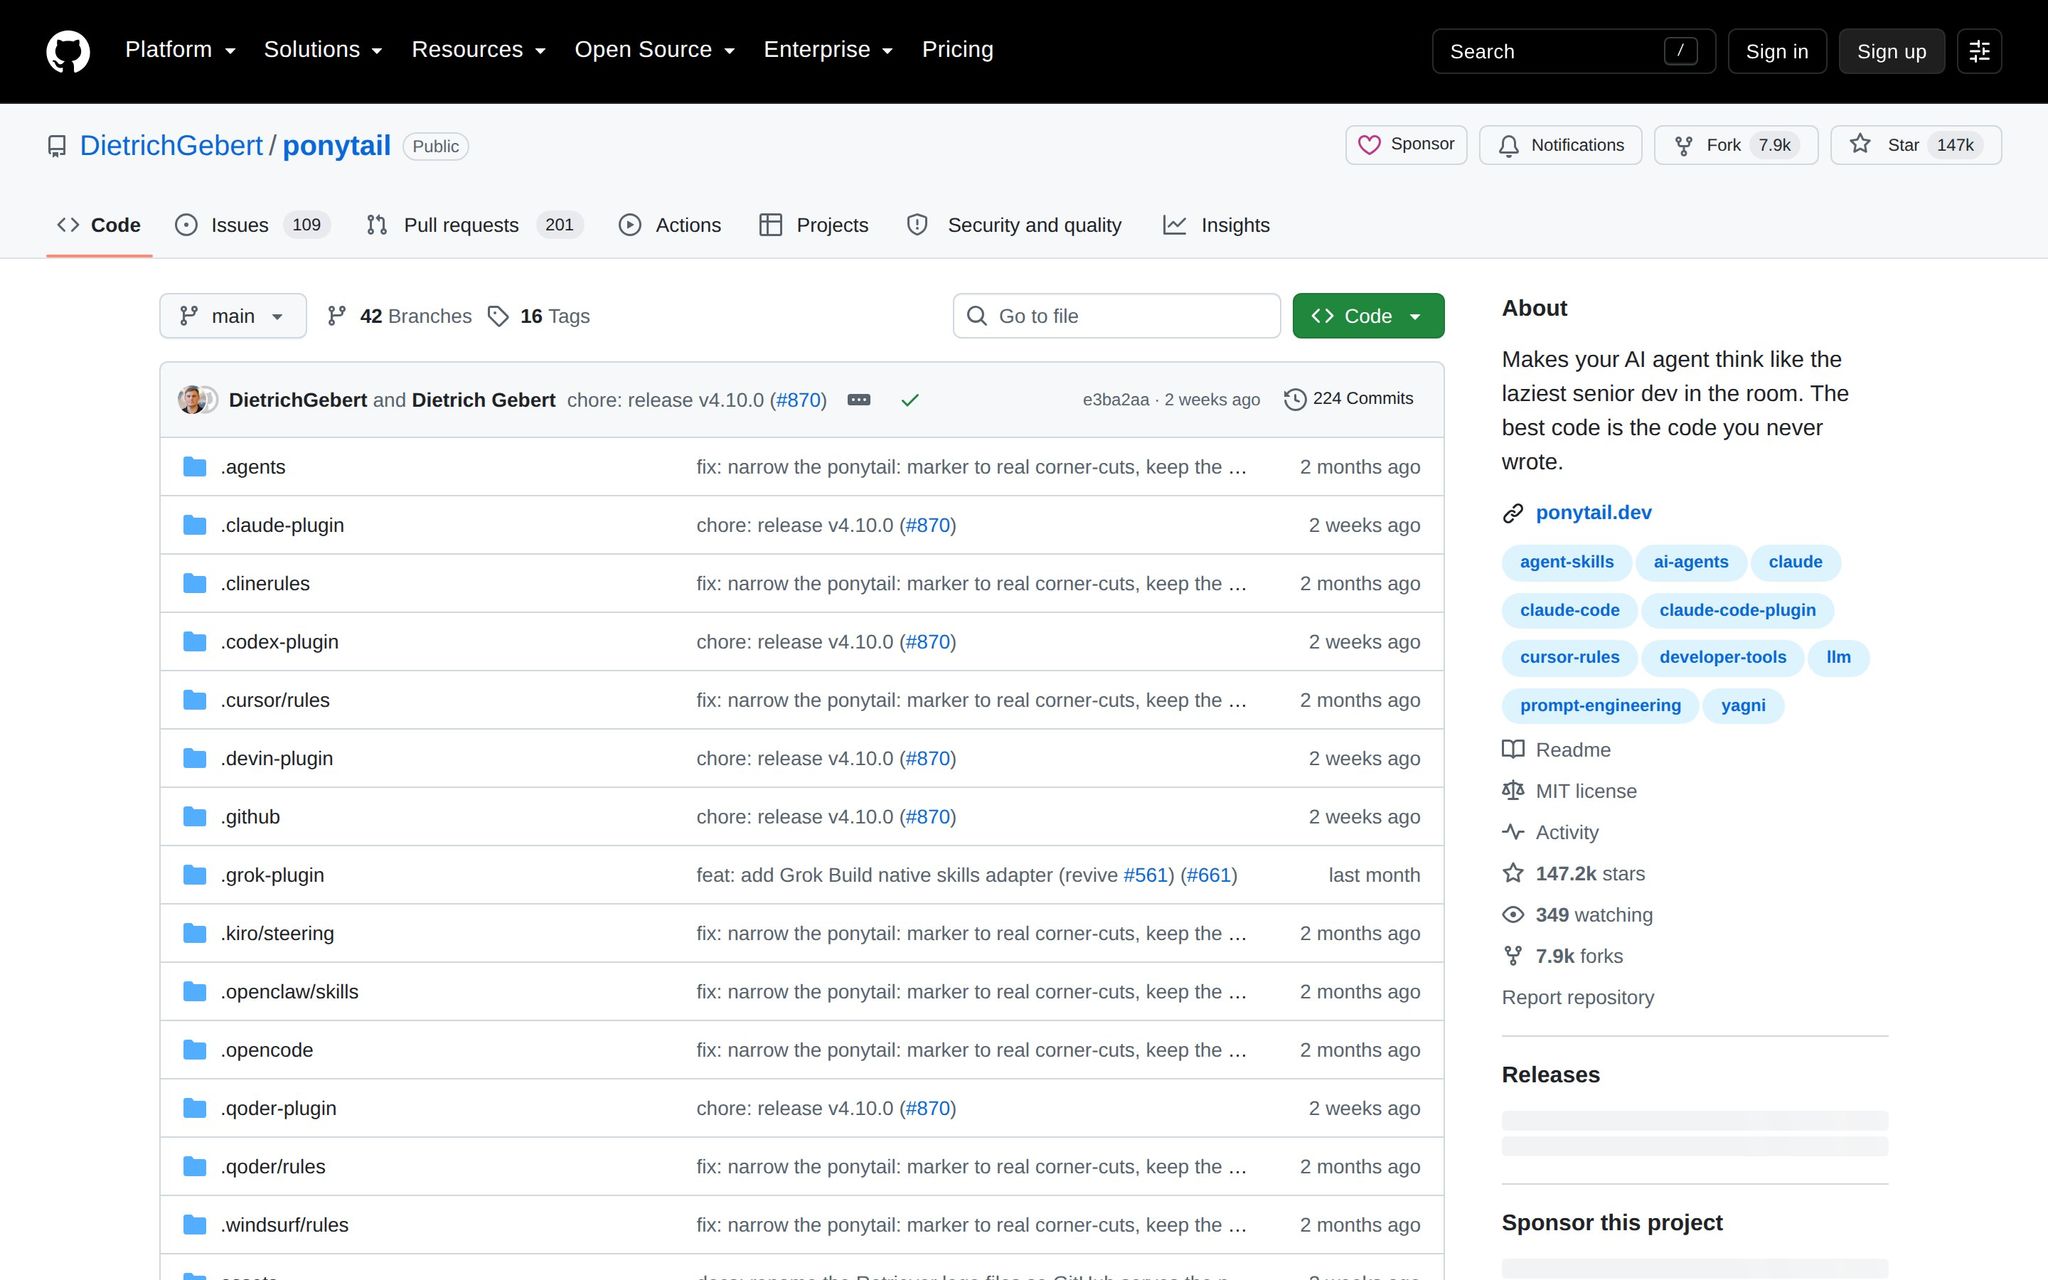Click Report repository
The image size is (2048, 1280).
click(1578, 998)
